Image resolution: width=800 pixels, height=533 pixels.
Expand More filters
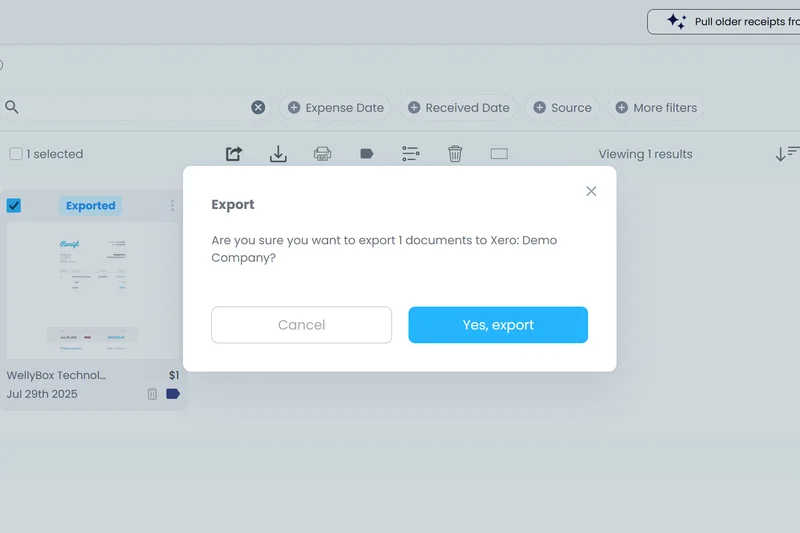[x=656, y=108]
